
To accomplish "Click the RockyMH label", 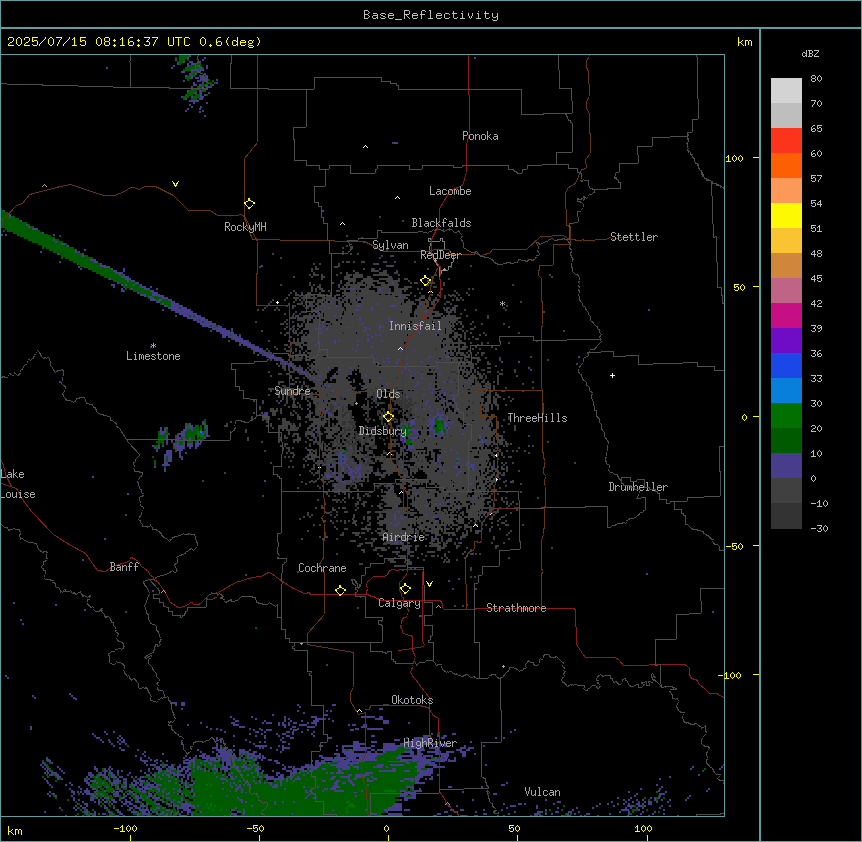I will click(245, 227).
